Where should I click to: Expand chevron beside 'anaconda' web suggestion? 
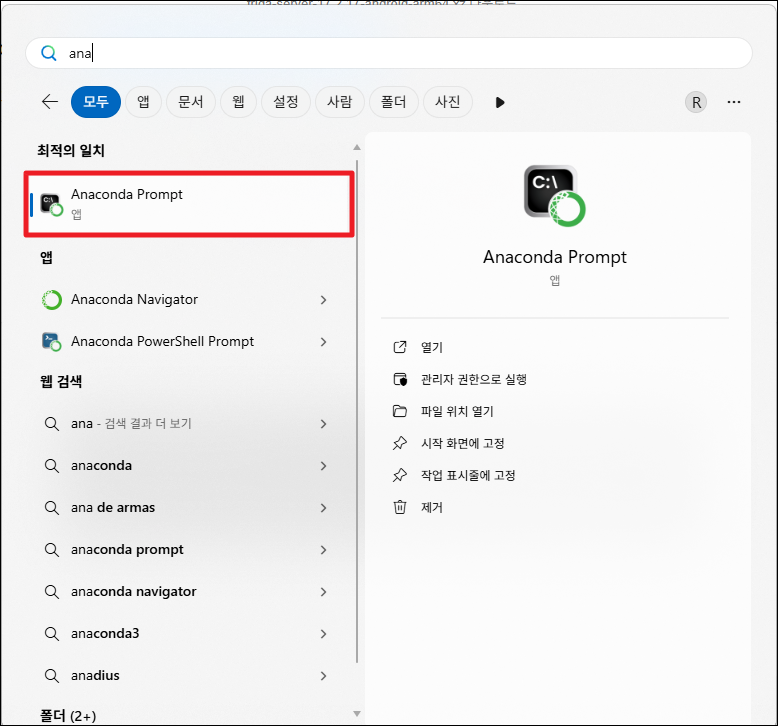[x=323, y=465]
